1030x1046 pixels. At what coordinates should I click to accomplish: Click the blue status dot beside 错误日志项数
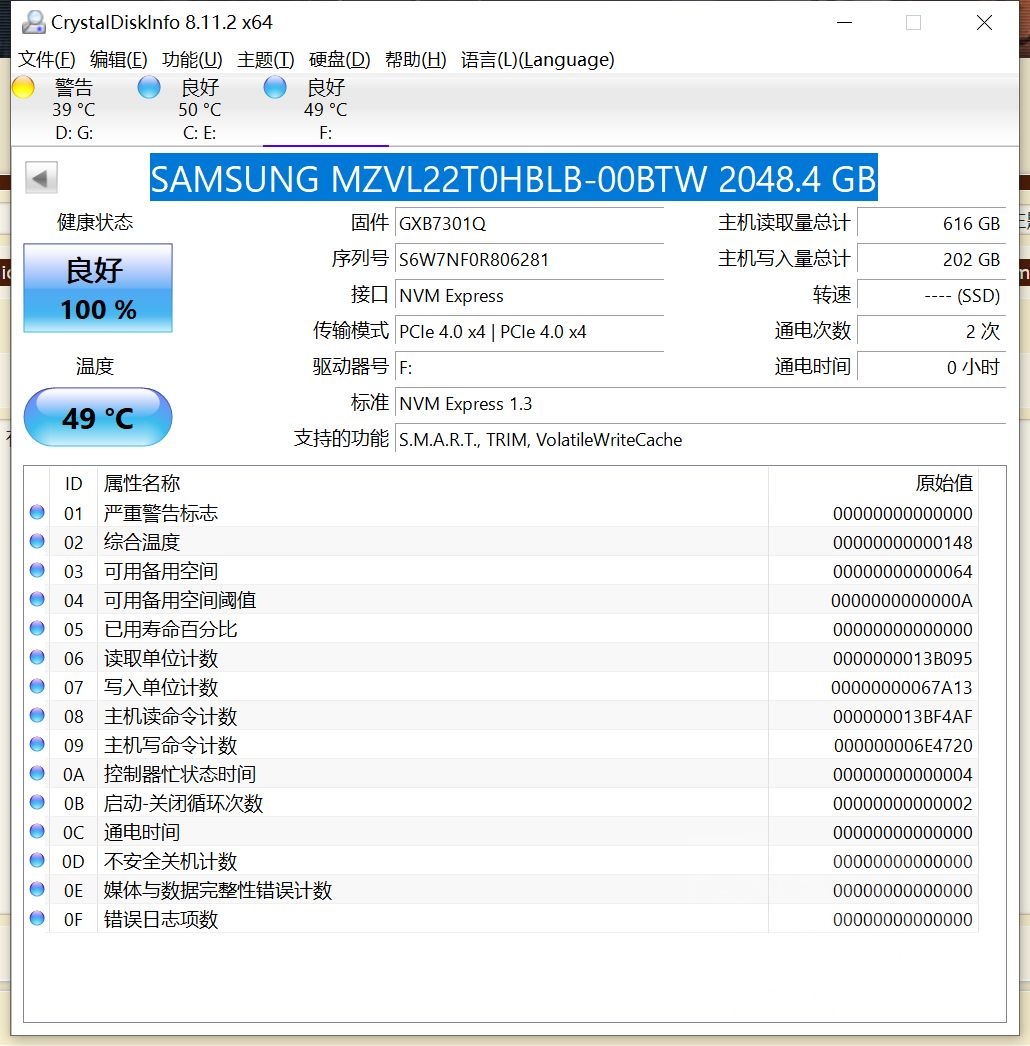(x=37, y=919)
